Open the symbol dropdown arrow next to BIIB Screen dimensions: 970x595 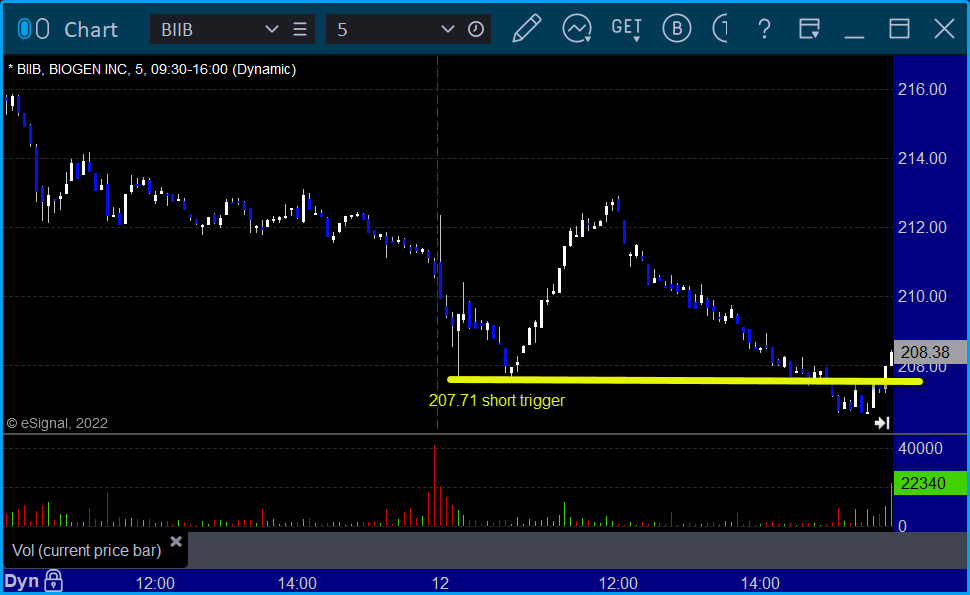click(x=271, y=29)
